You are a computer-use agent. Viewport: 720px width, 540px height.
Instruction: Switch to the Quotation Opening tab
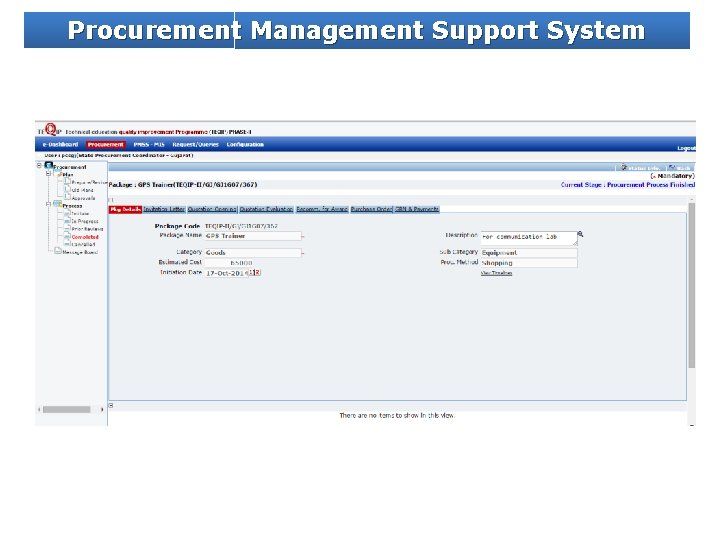pyautogui.click(x=212, y=209)
